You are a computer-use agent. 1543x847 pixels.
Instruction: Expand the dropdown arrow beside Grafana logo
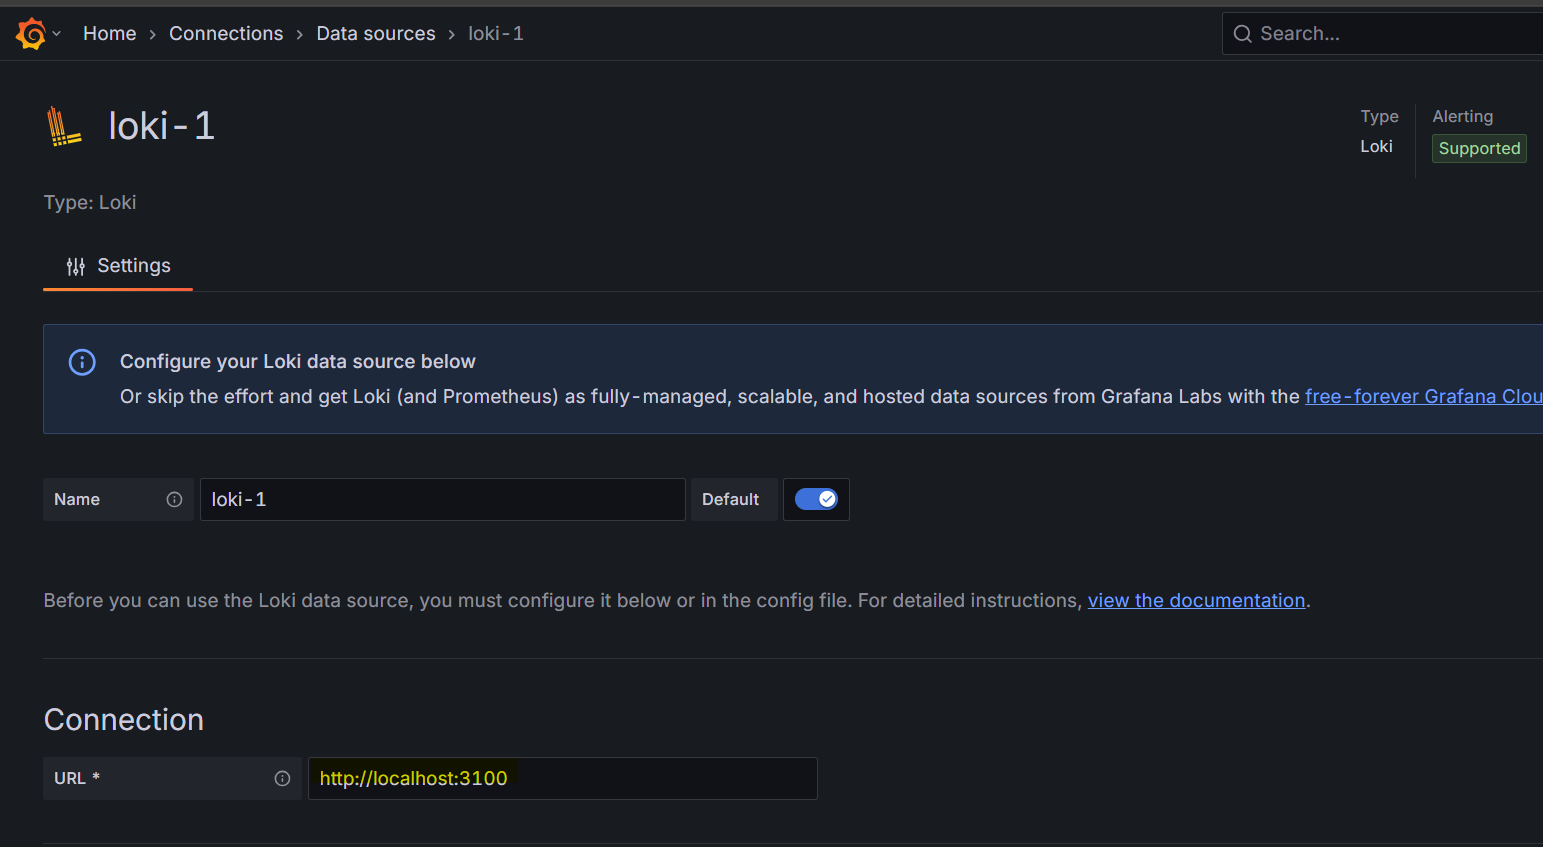click(x=57, y=34)
